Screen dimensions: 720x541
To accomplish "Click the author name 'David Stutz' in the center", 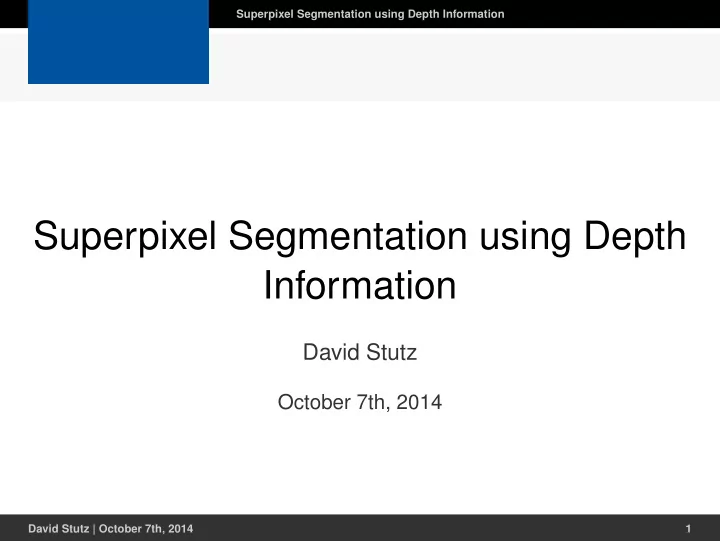I will 360,353.
